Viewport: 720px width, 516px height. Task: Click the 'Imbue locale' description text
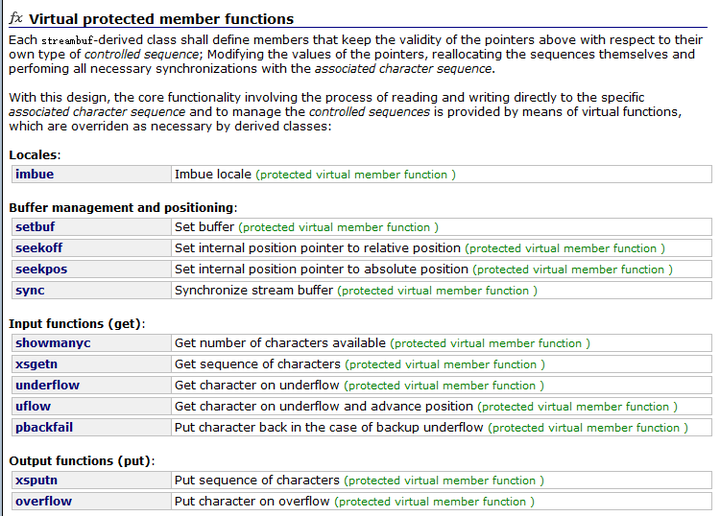click(213, 174)
